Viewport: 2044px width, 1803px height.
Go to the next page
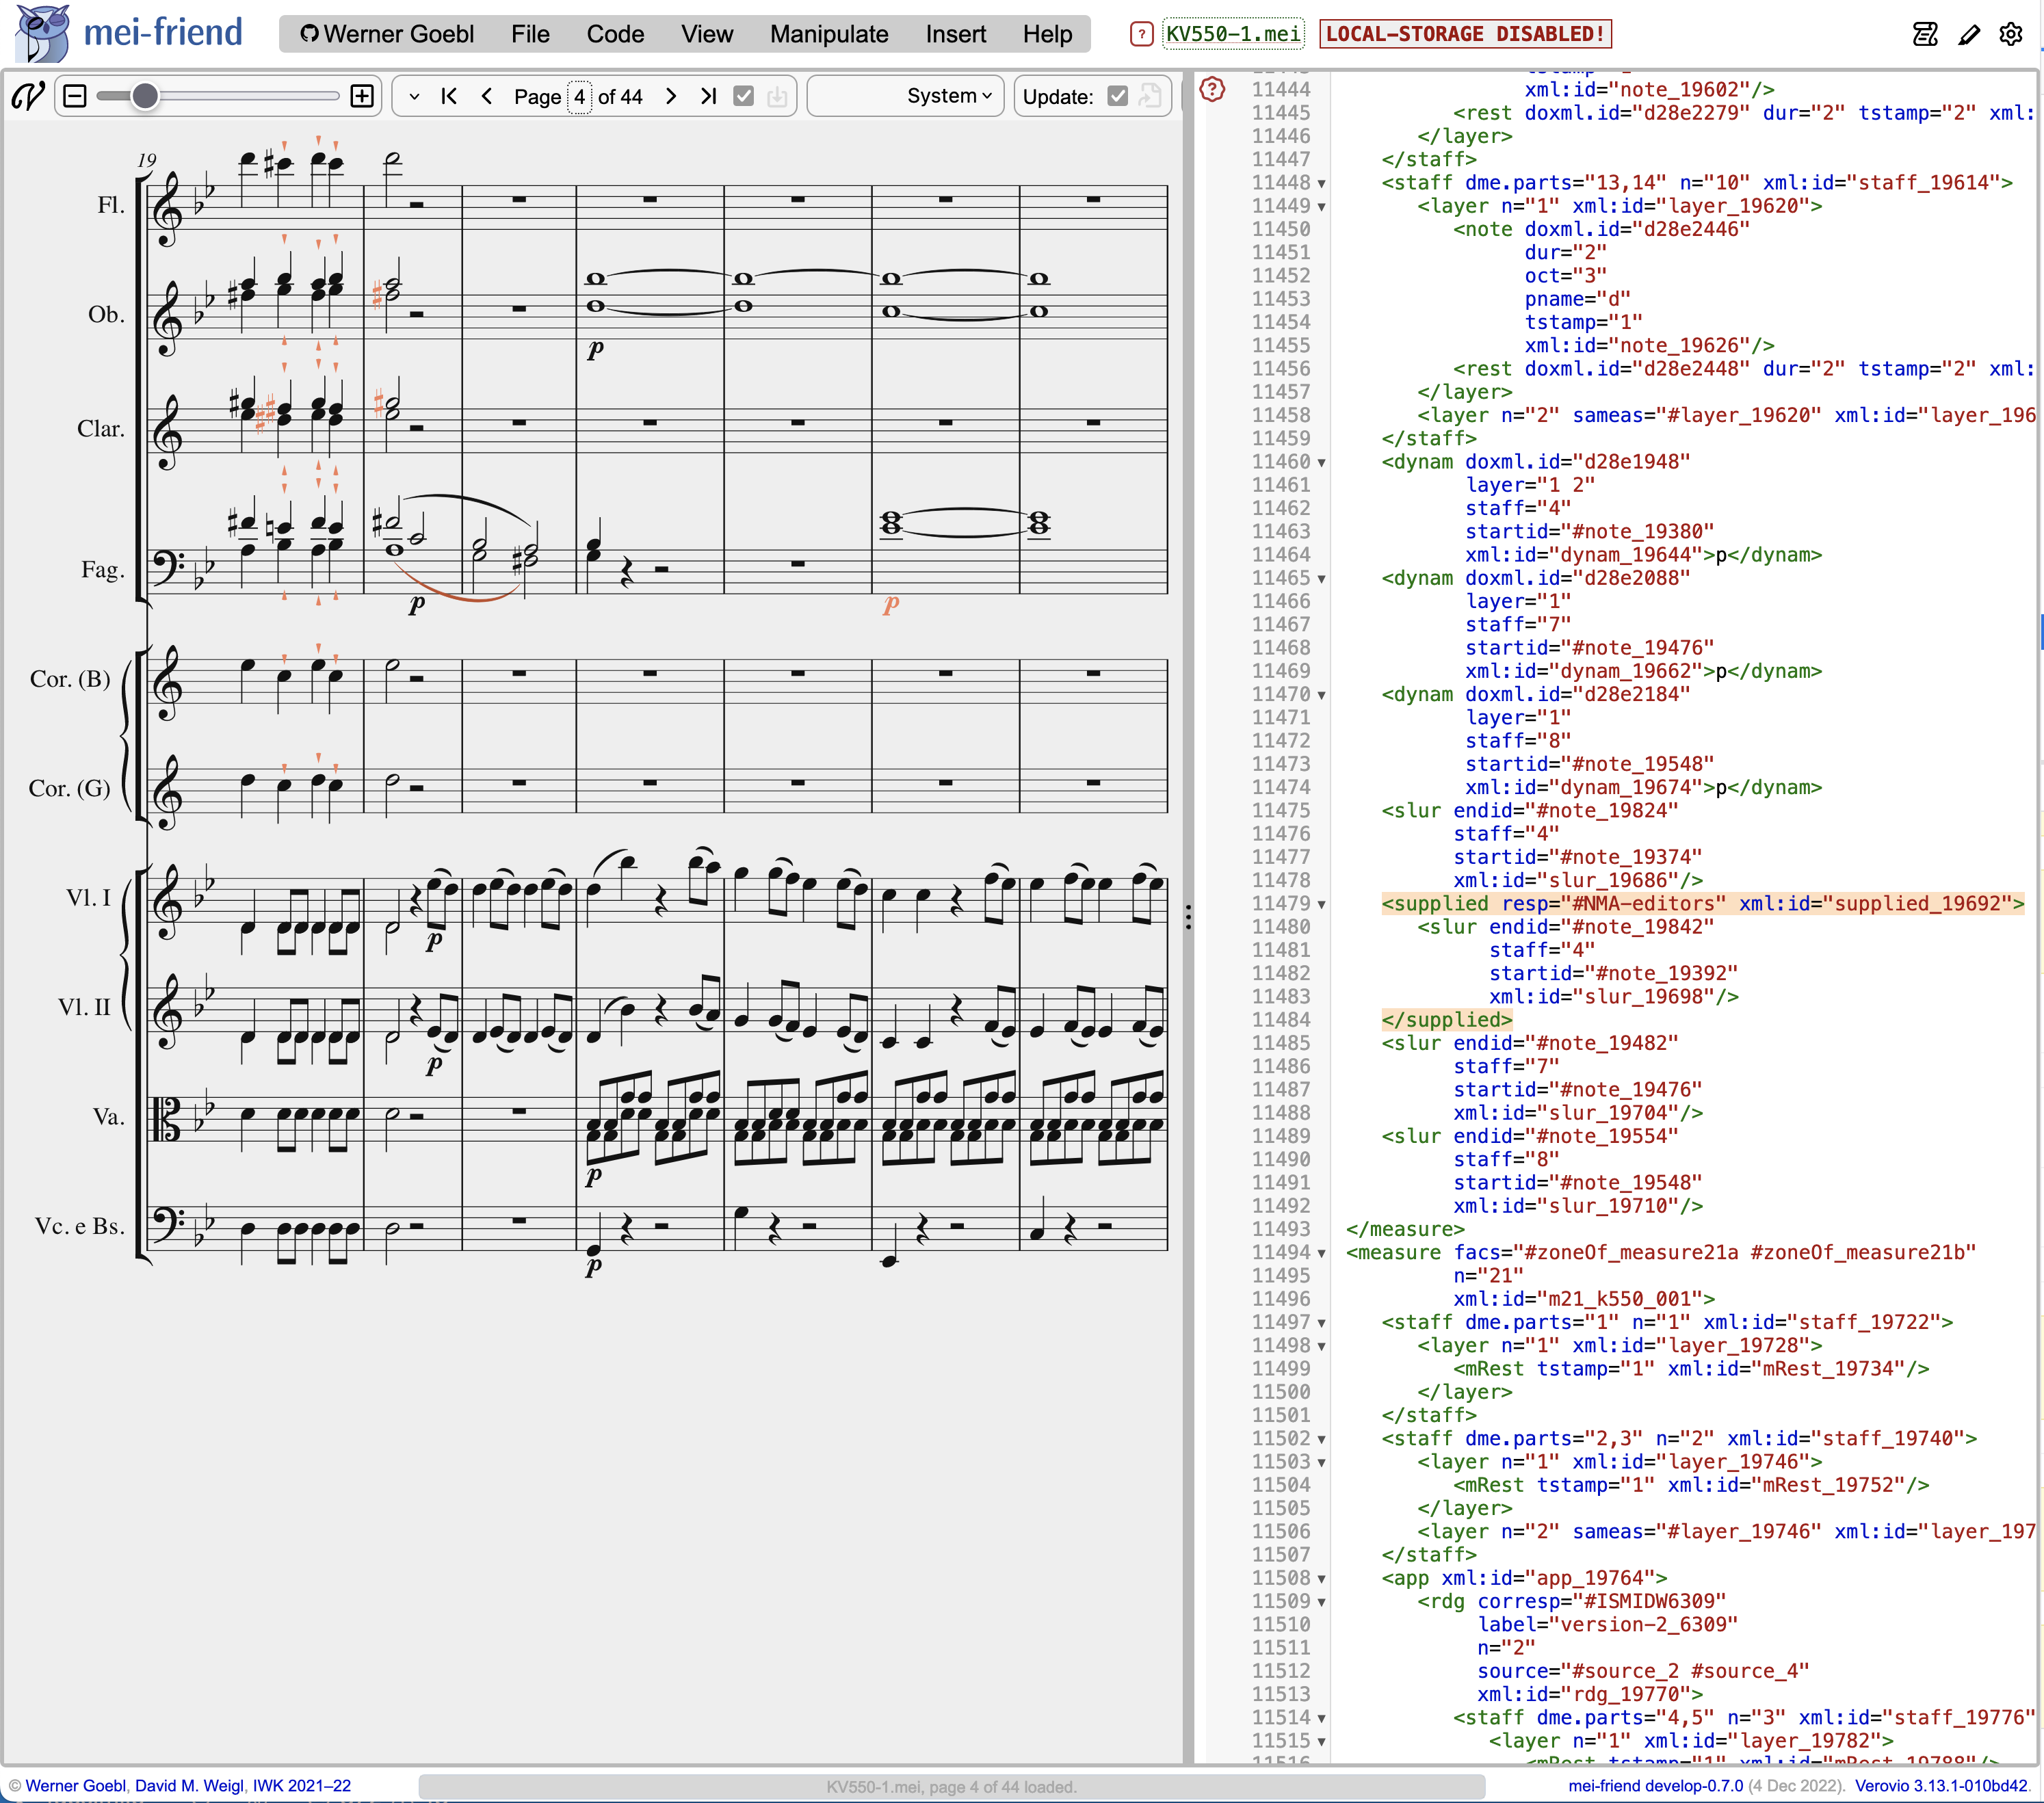tap(671, 96)
